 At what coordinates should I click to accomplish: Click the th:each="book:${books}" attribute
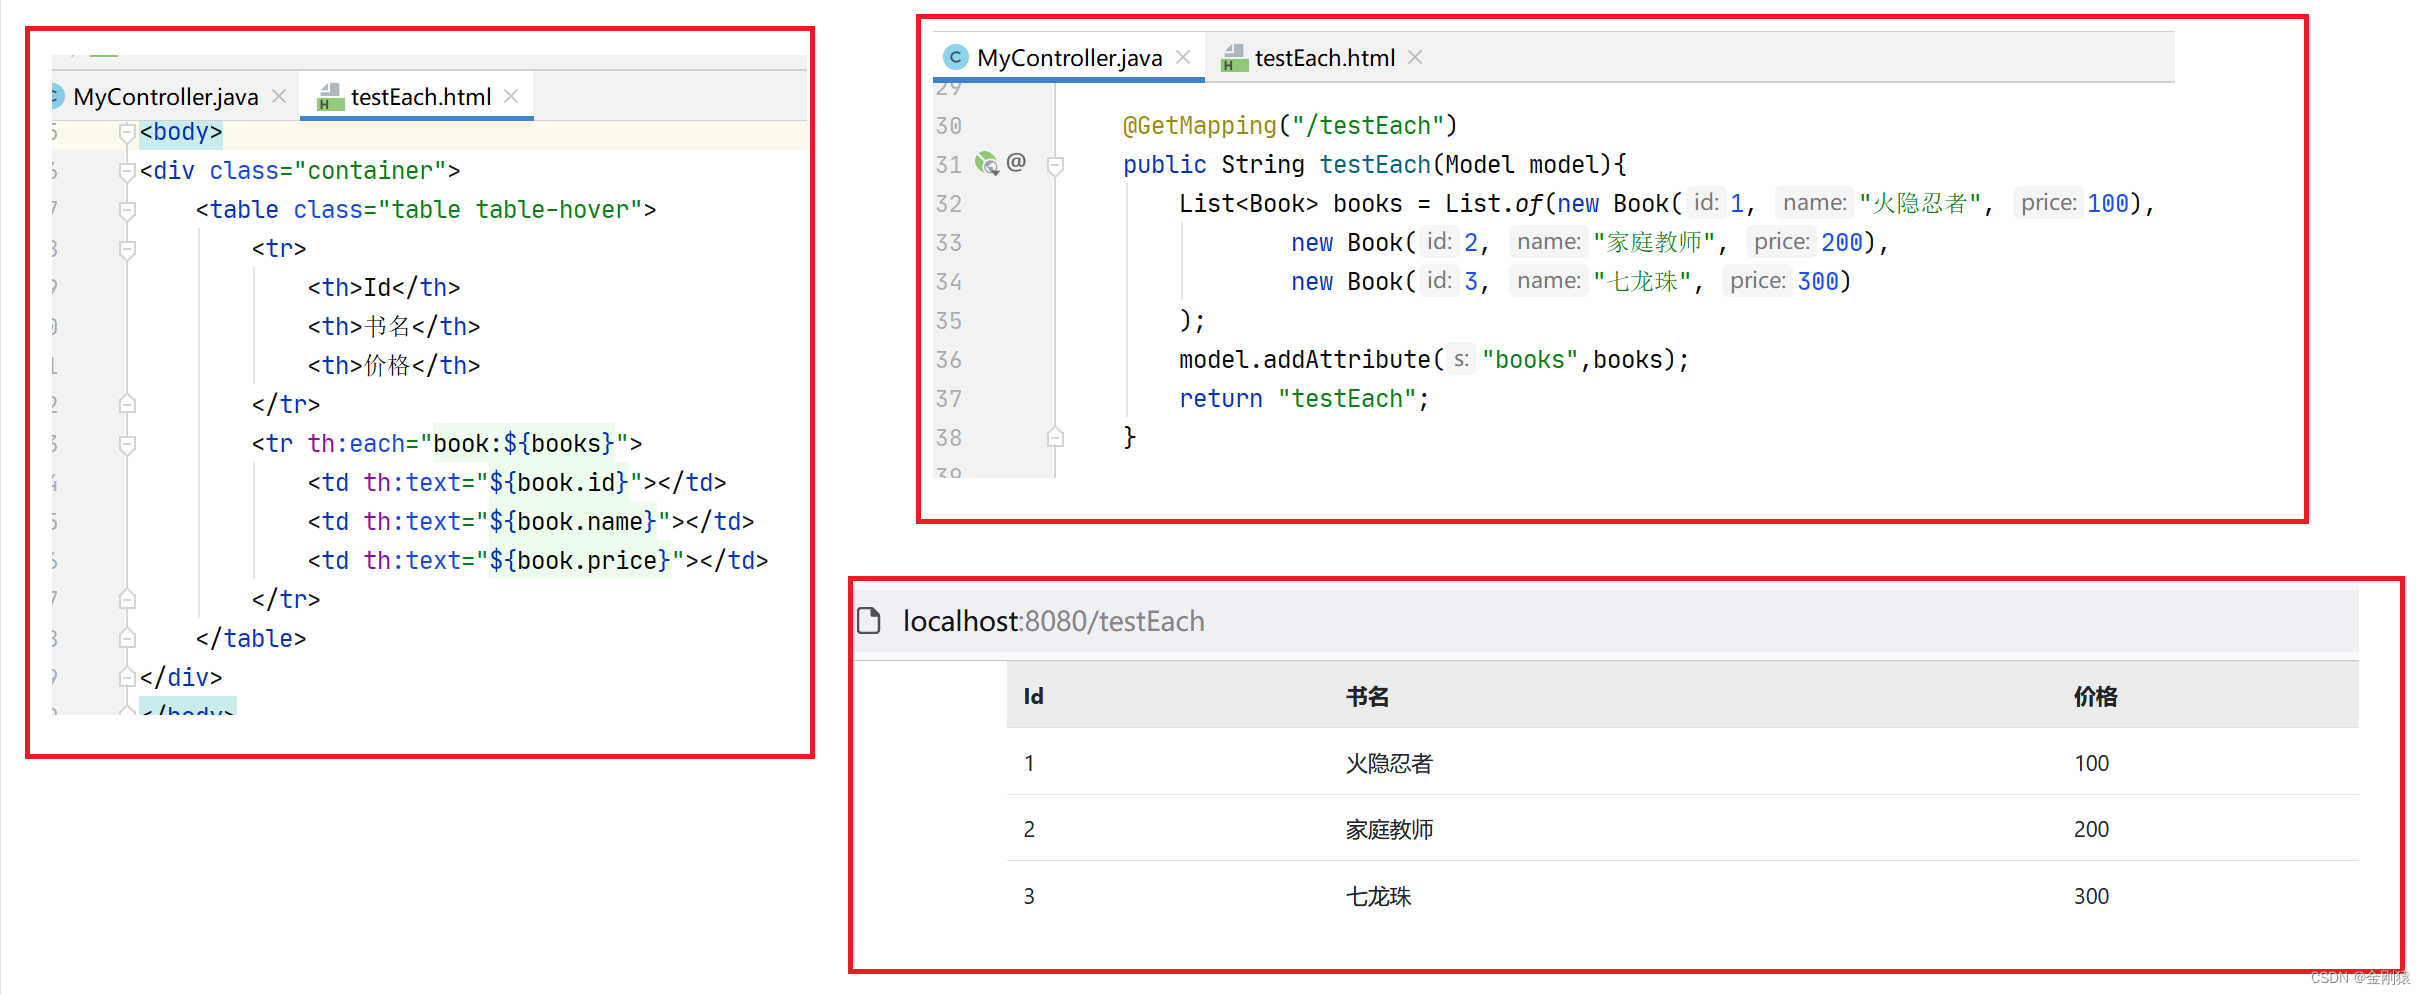[468, 444]
